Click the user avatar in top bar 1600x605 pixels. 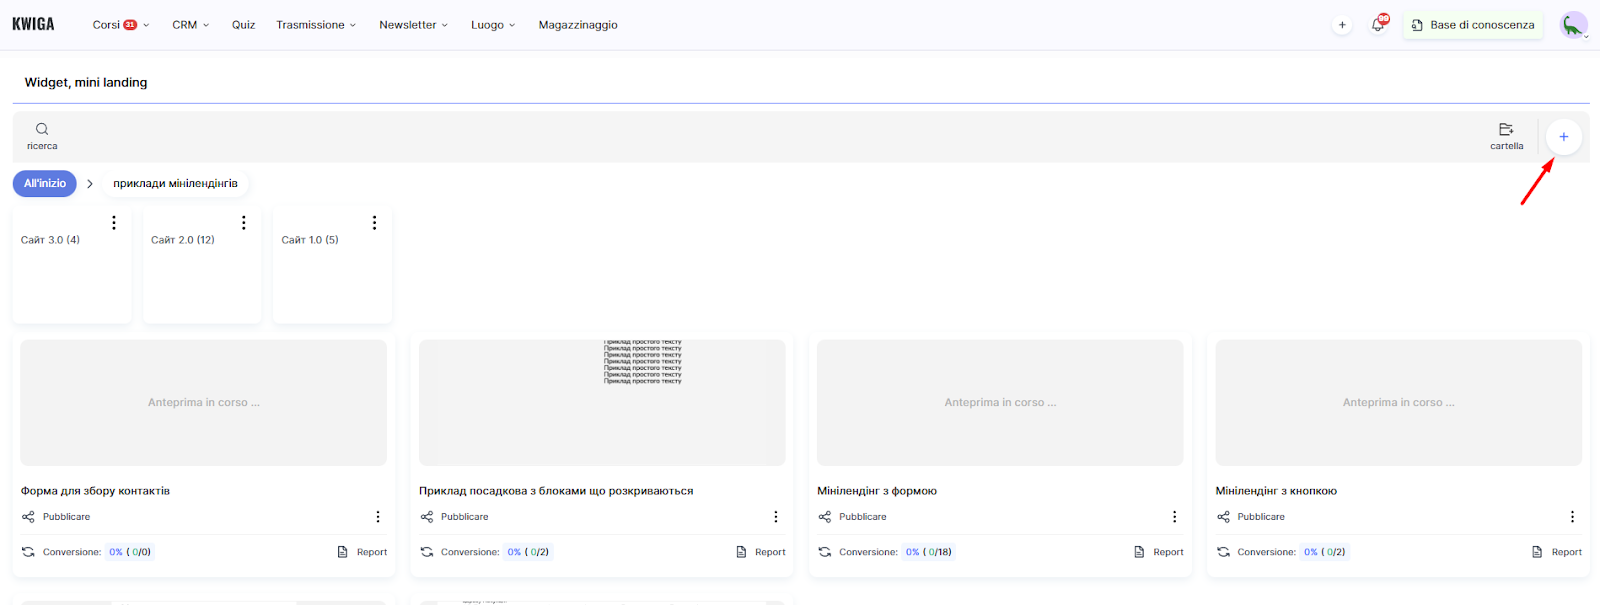1573,25
